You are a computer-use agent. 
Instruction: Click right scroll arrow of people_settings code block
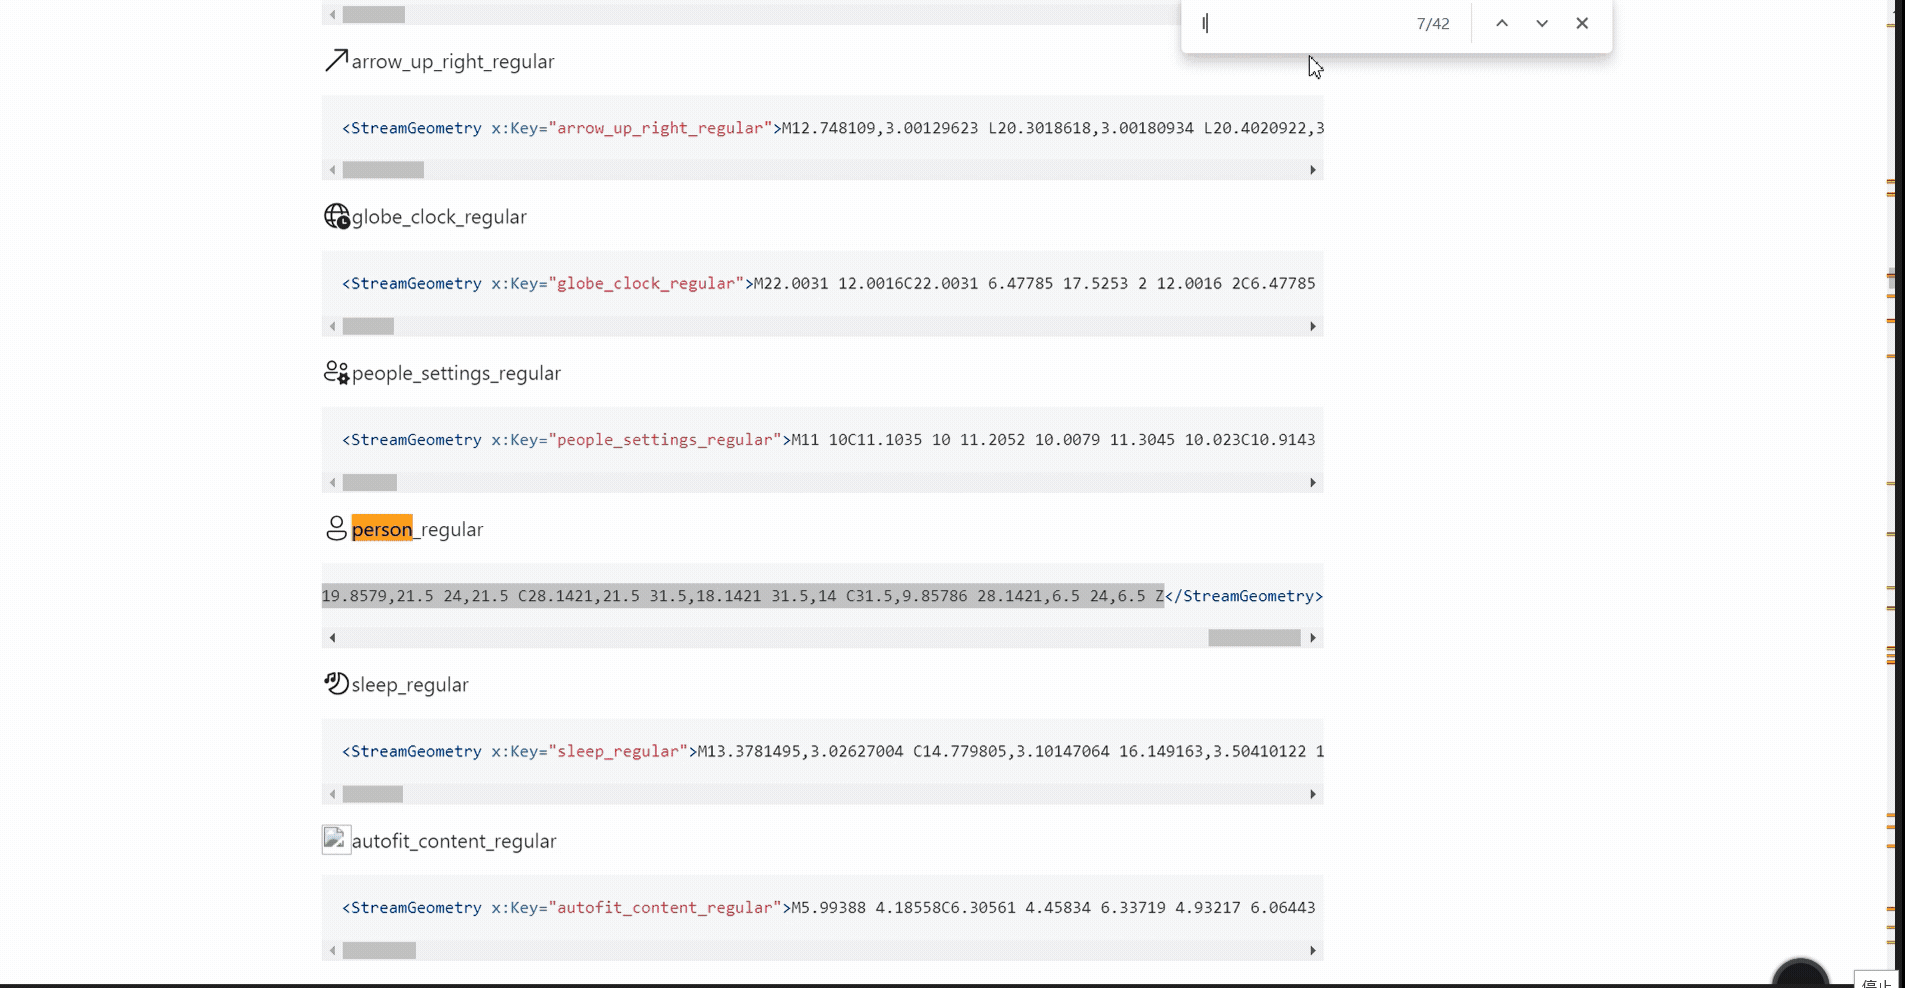point(1313,483)
